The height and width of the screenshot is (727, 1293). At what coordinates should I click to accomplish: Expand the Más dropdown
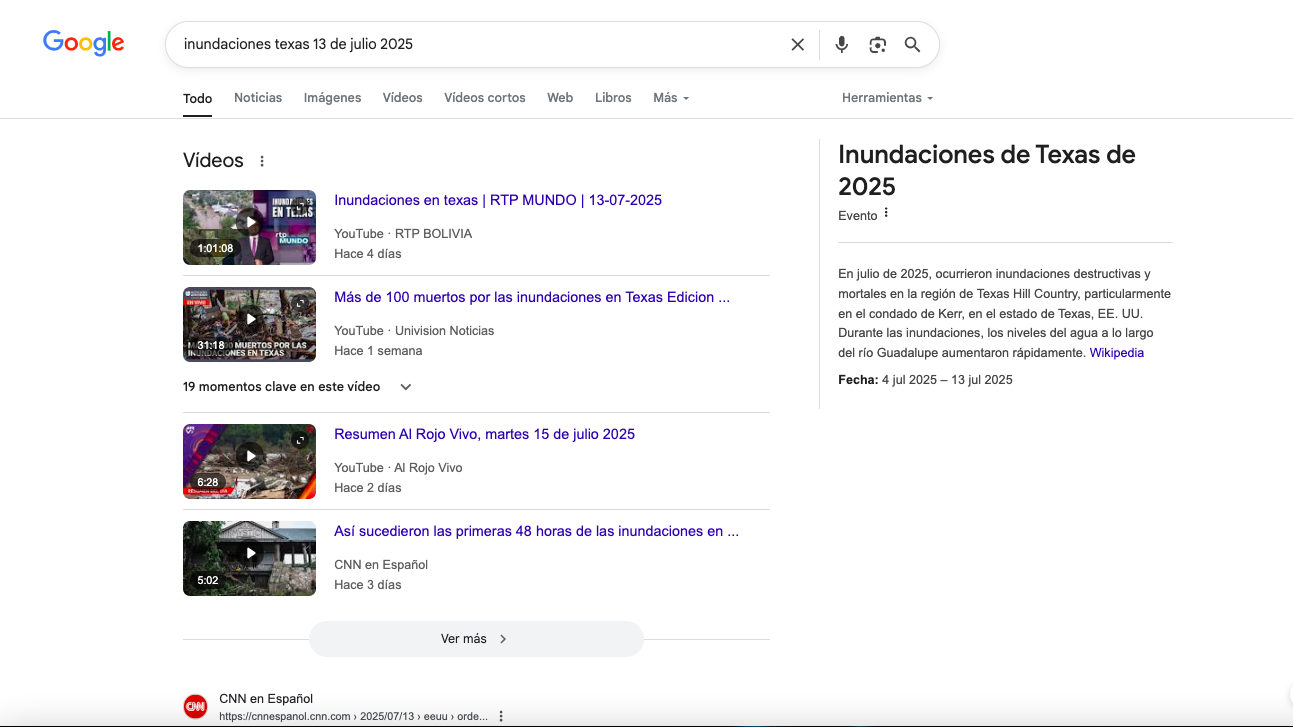[671, 98]
